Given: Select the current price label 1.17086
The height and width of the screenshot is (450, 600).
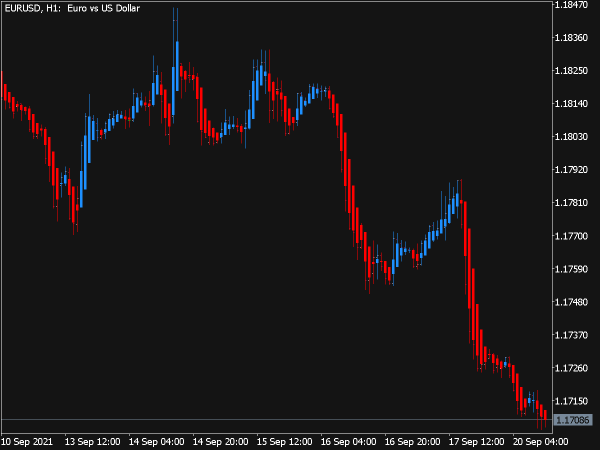Looking at the screenshot, I should pos(572,420).
